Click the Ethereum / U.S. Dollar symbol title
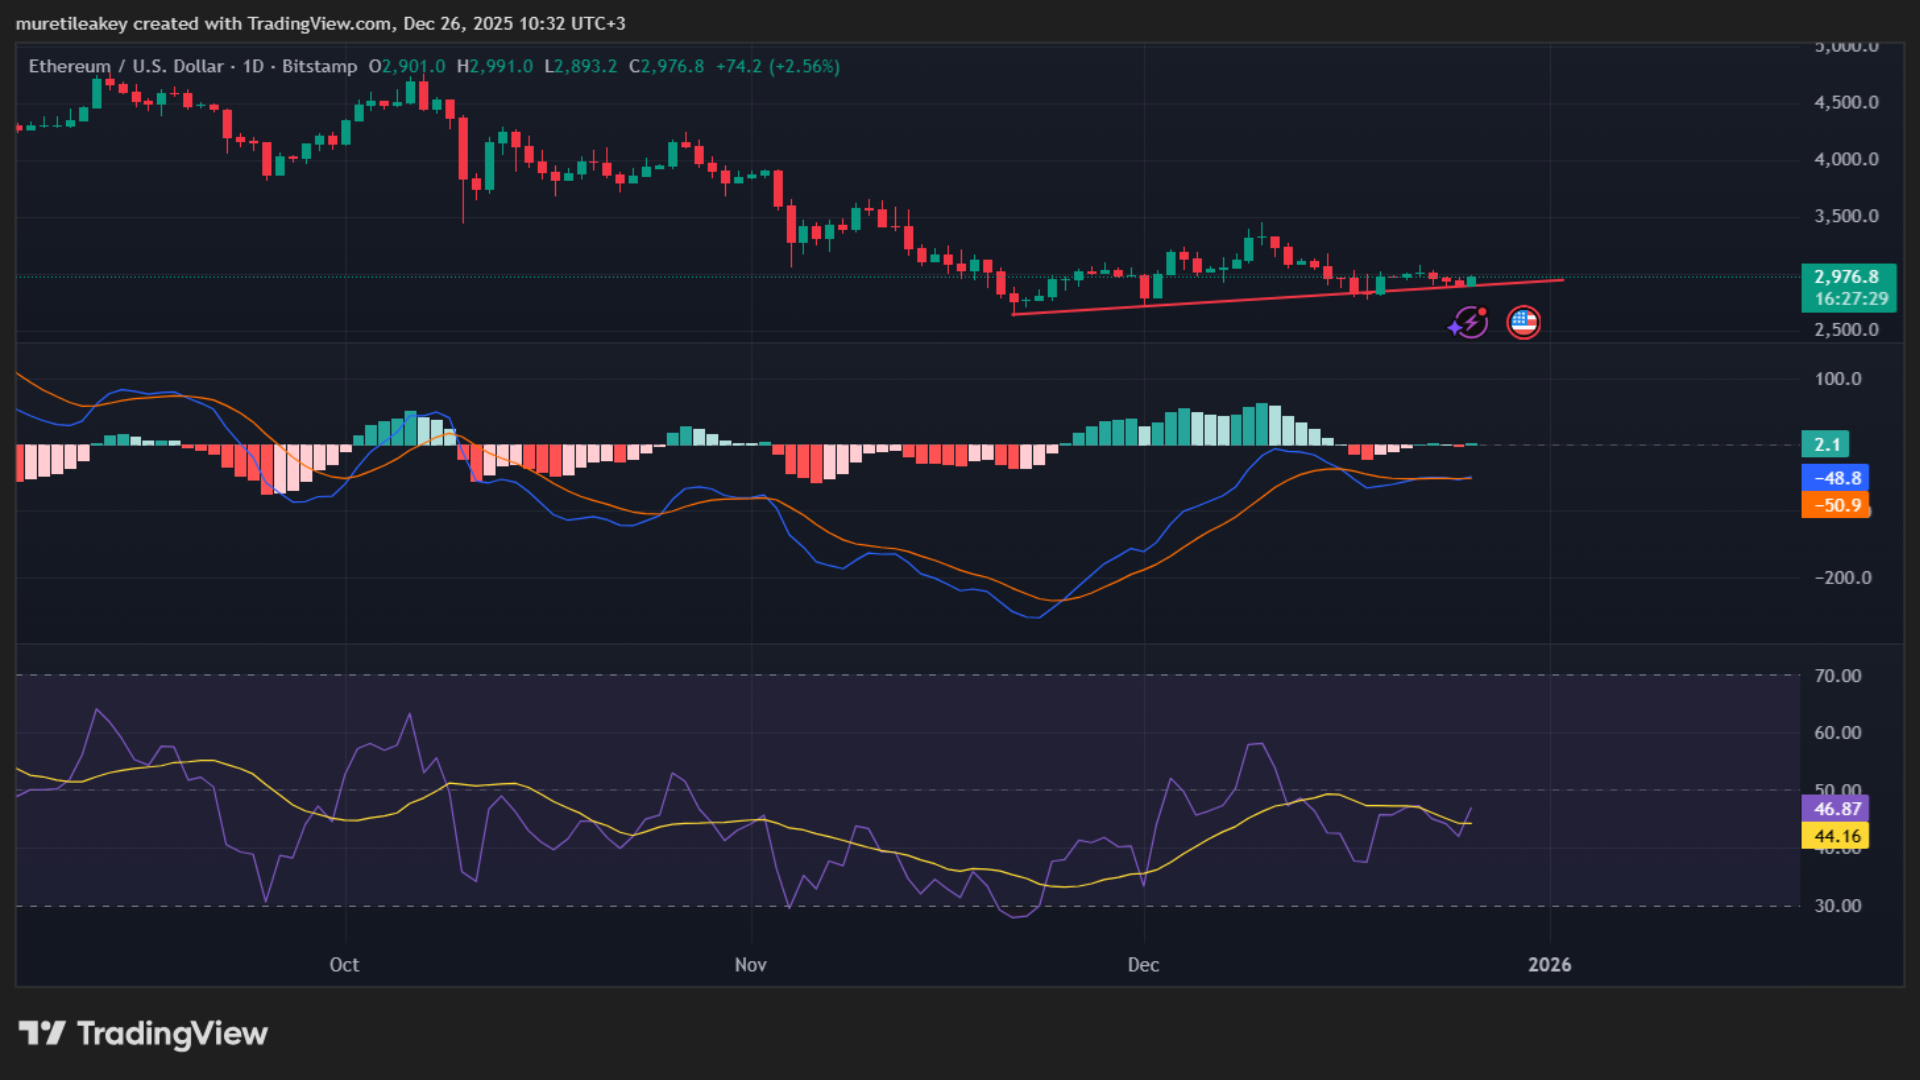1920x1080 pixels. coord(126,66)
